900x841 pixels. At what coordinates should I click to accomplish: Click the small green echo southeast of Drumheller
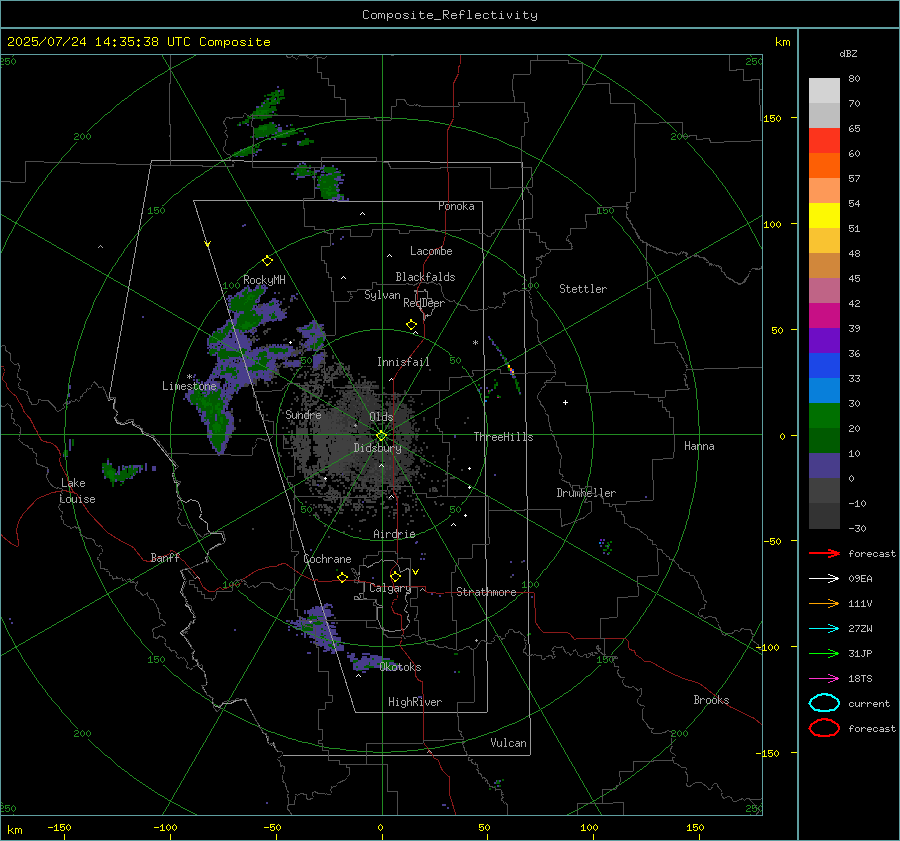pos(605,546)
